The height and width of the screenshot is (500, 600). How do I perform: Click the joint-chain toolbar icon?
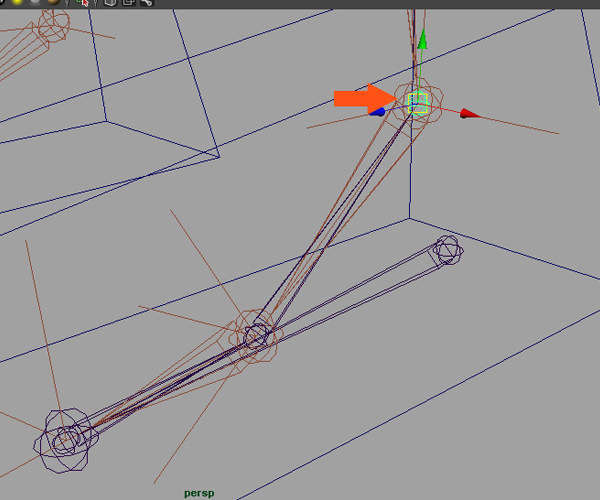click(x=147, y=3)
